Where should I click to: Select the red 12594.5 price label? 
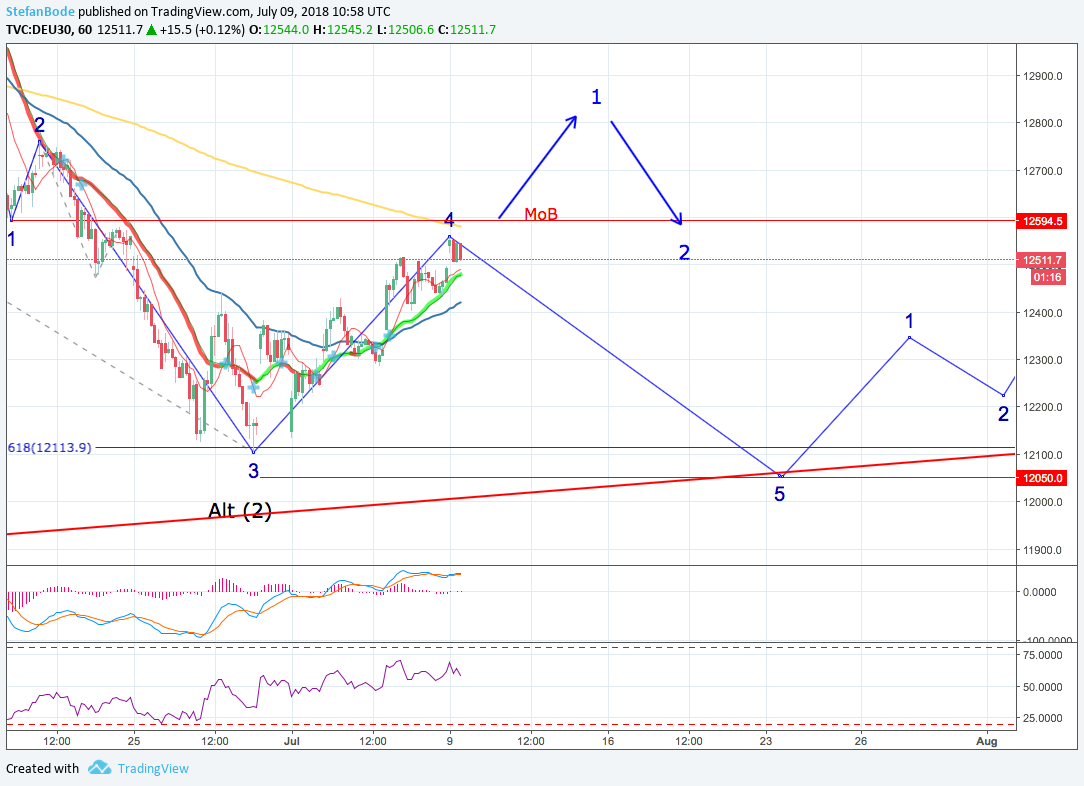[x=1043, y=221]
